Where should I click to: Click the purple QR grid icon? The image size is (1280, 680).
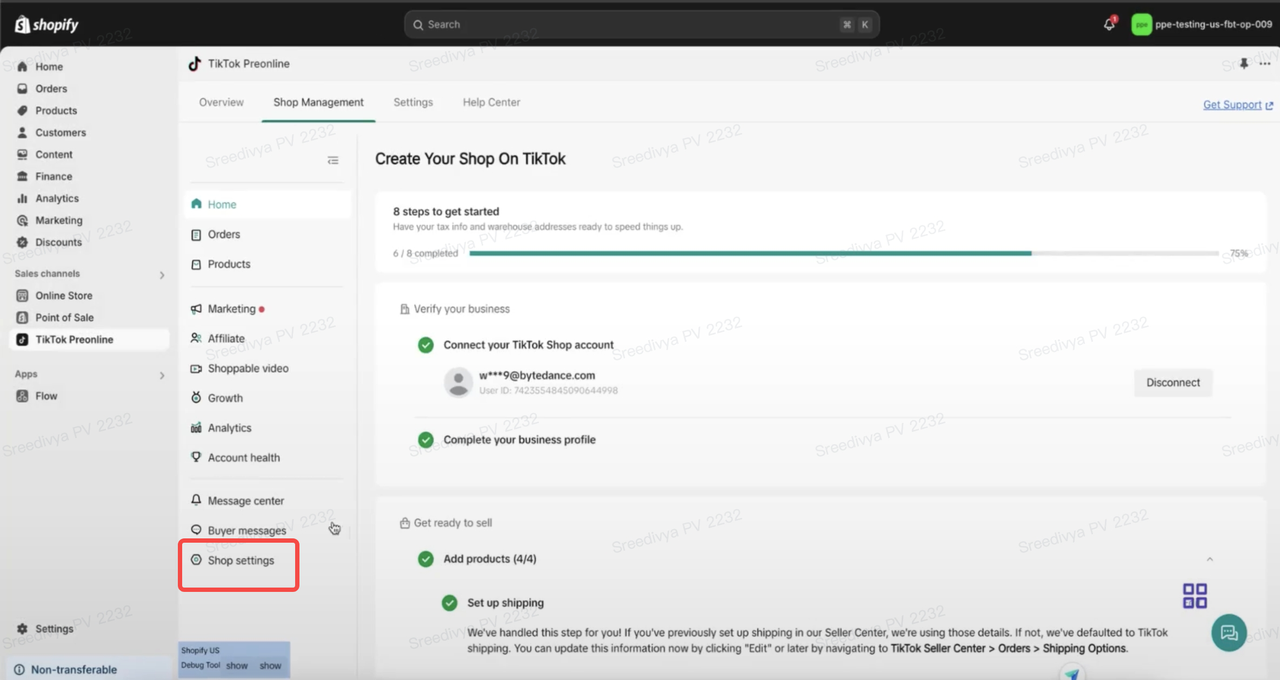pyautogui.click(x=1195, y=596)
